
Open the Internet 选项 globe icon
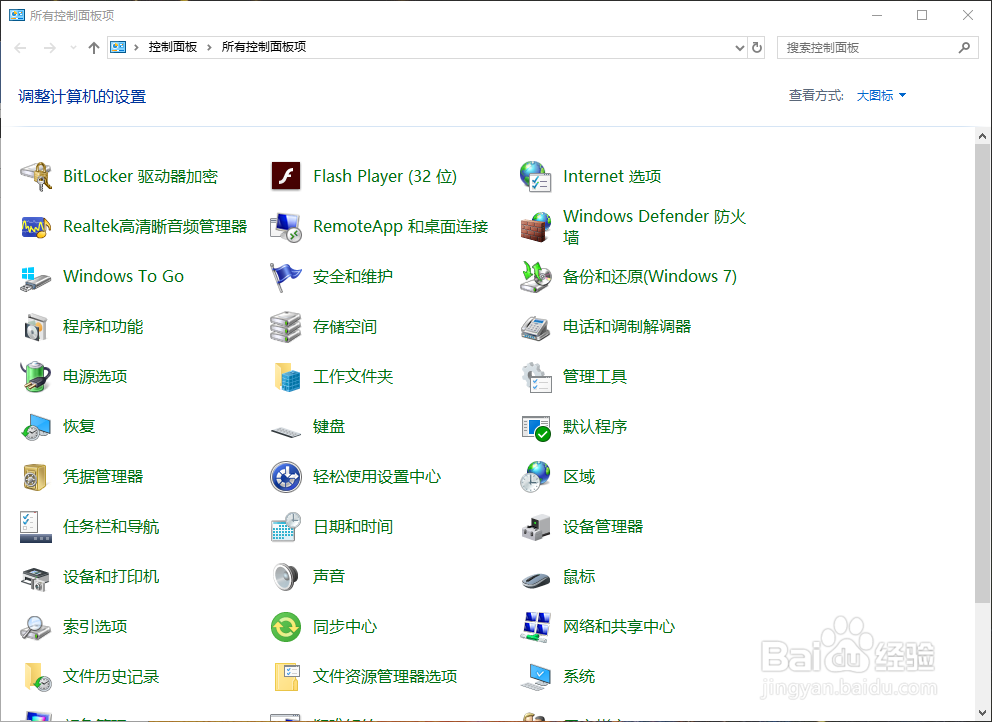(536, 176)
